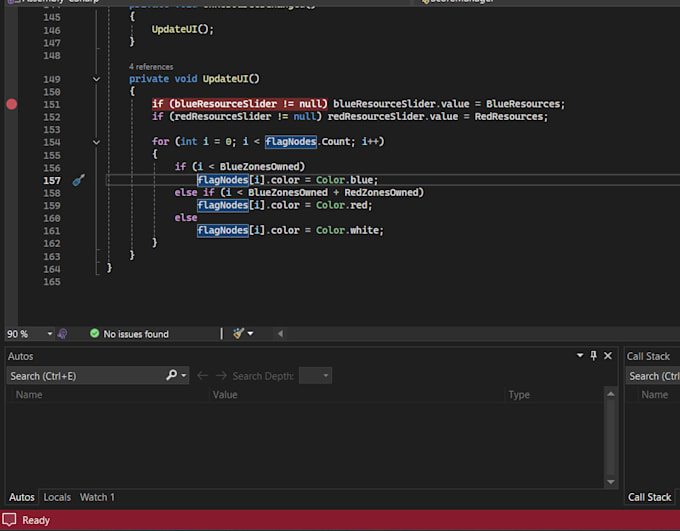
Task: Collapse the for loop at line 154
Action: tap(96, 142)
